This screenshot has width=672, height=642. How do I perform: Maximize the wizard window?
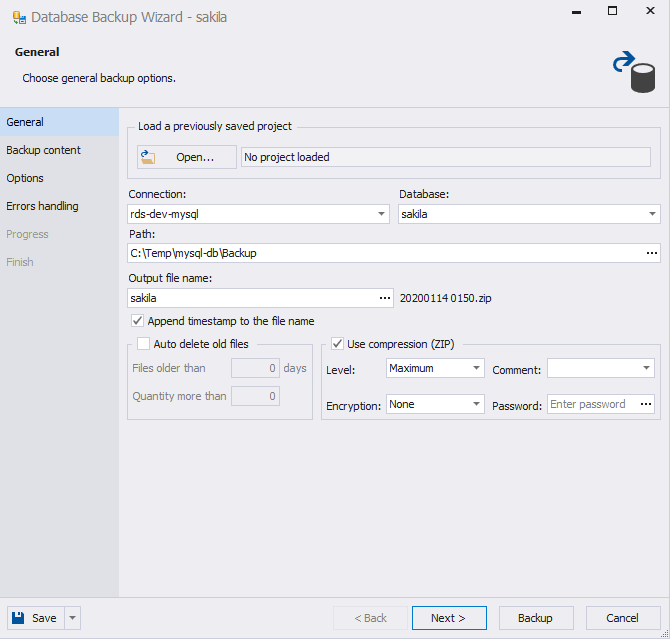(x=613, y=11)
